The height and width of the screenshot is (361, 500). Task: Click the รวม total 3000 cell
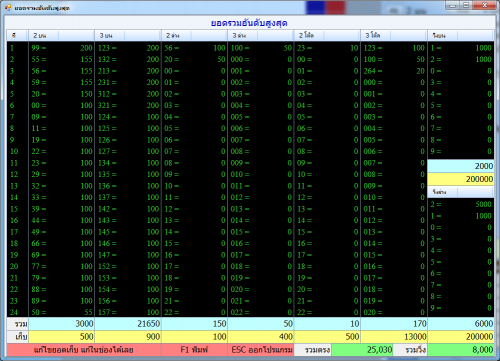tap(62, 324)
